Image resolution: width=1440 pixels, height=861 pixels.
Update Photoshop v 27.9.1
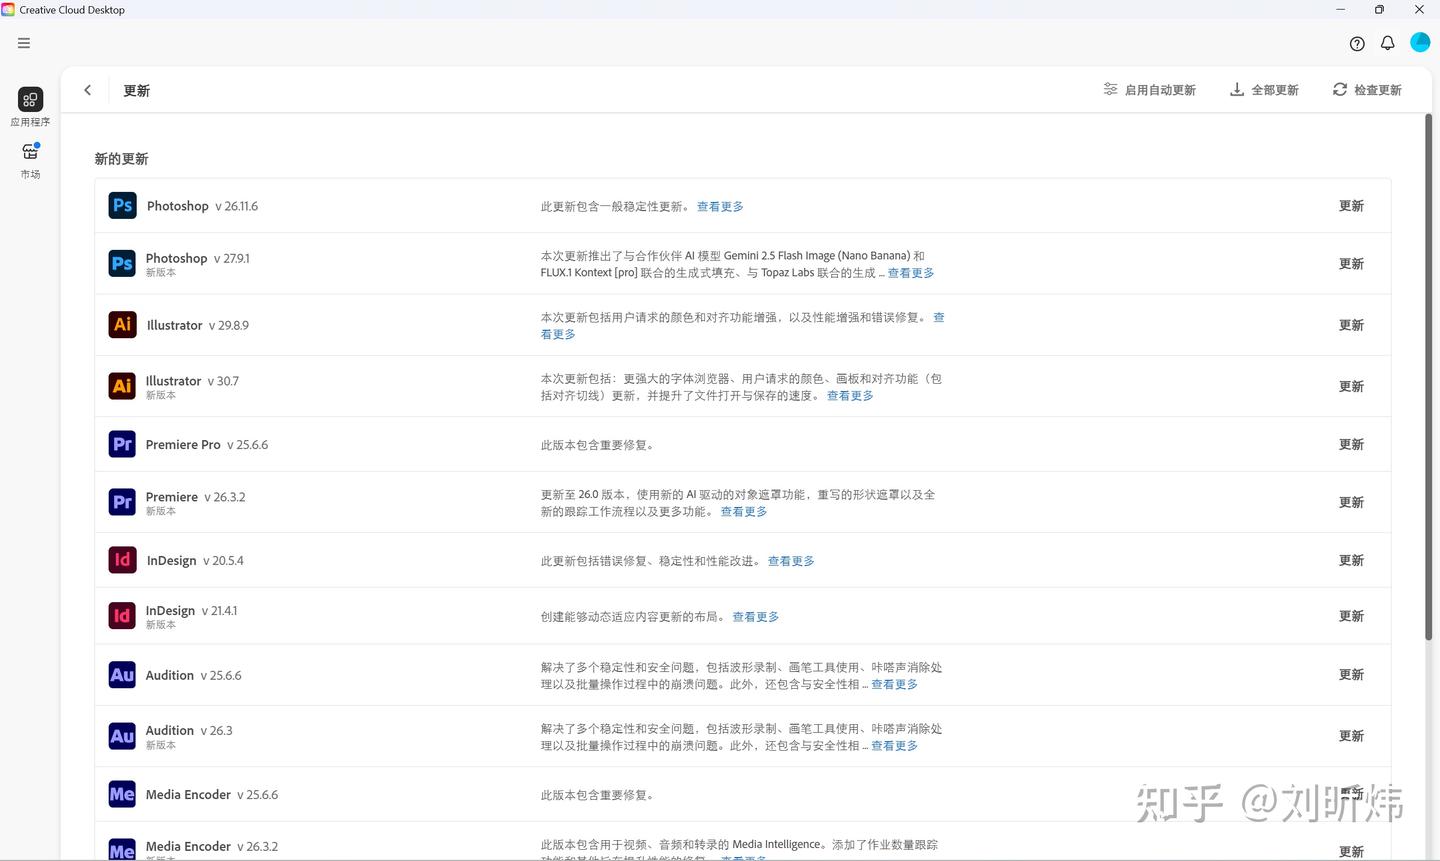coord(1351,264)
